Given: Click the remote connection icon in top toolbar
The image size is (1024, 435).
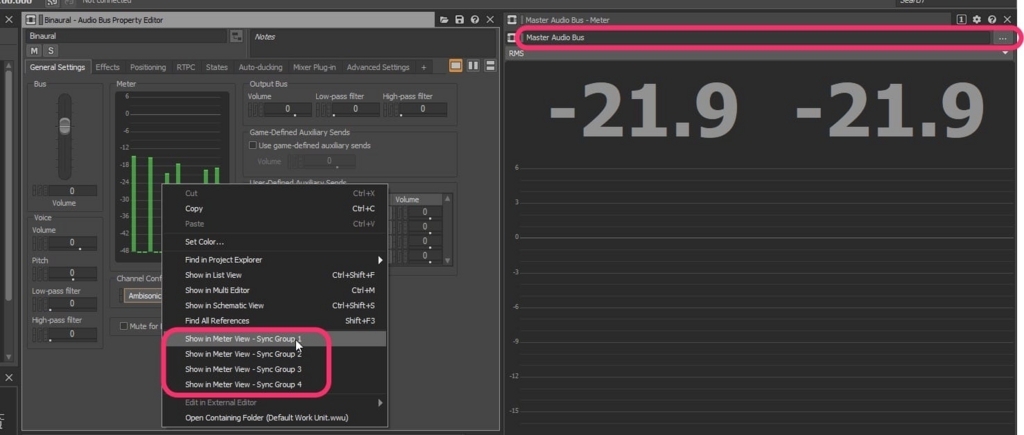Looking at the screenshot, I should [53, 3].
